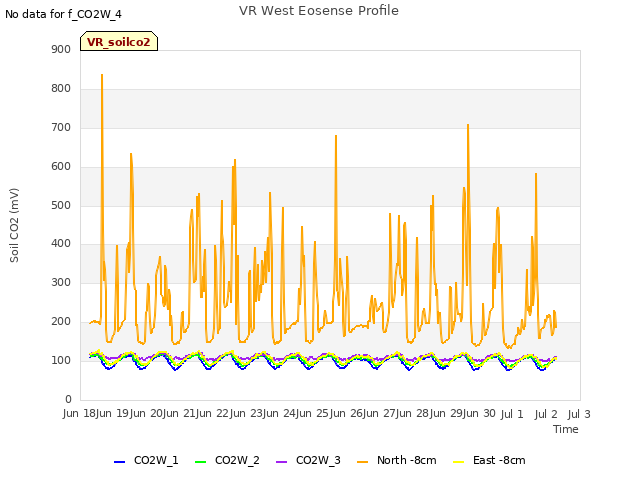Click the 21Jun x-axis tick label
The image size is (640, 480).
(197, 413)
